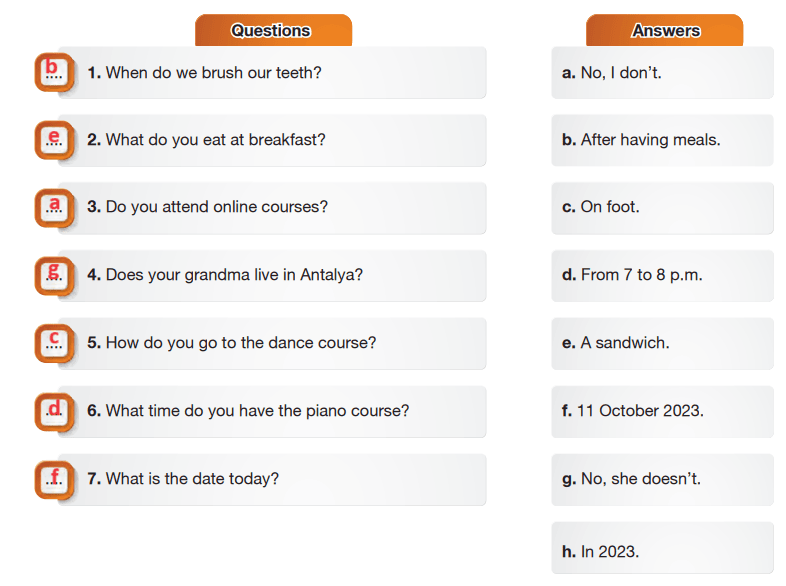The width and height of the screenshot is (786, 586).
Task: Click the Answers header tab
Action: point(665,30)
